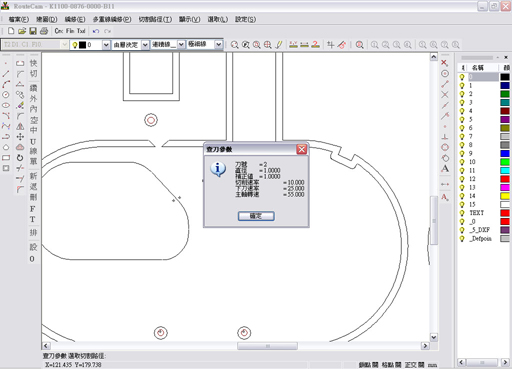The width and height of the screenshot is (512, 369).
Task: Select the circle drawing tool in left toolbar
Action: [6, 95]
